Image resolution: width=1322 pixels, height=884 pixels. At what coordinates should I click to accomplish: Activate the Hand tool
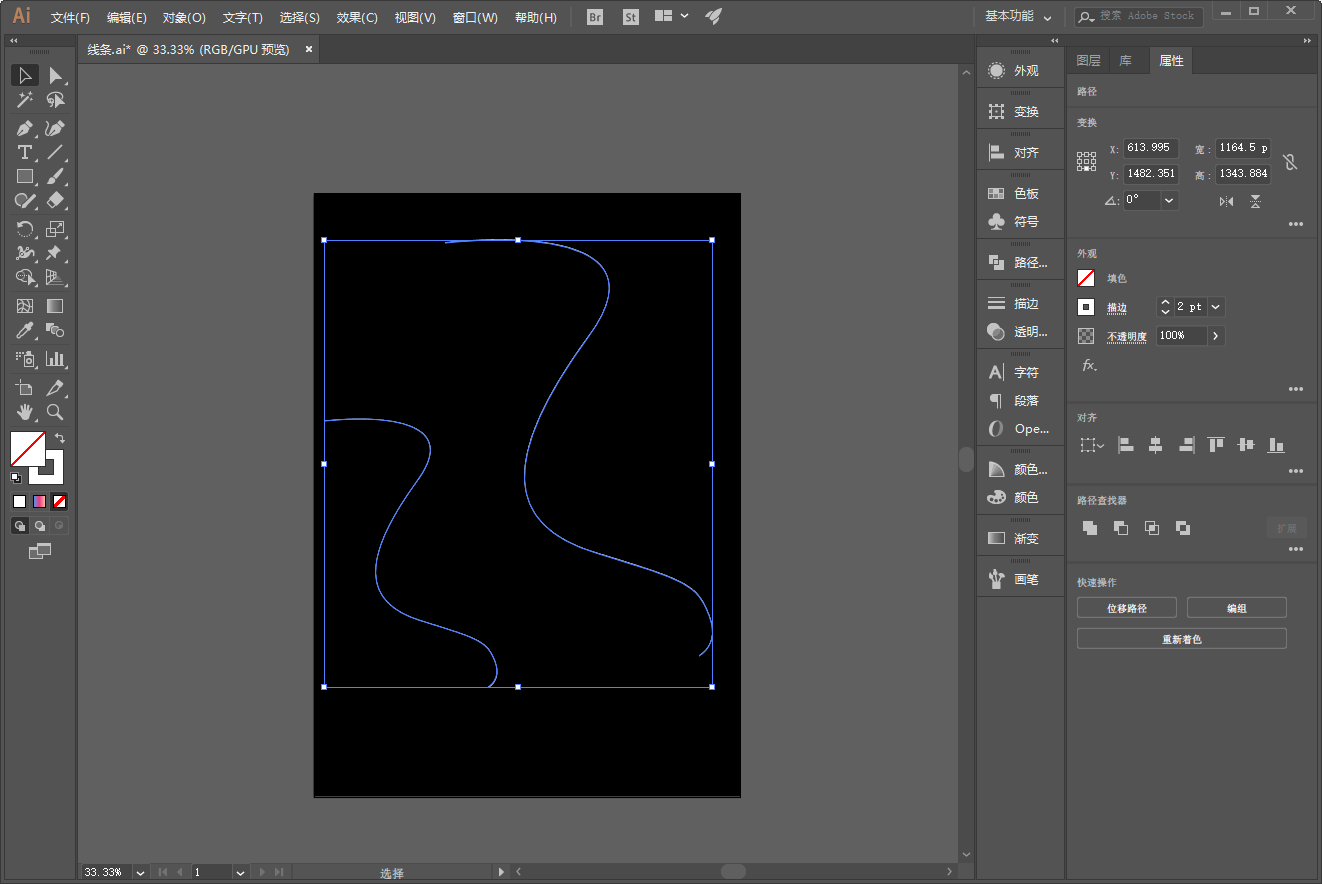tap(25, 411)
